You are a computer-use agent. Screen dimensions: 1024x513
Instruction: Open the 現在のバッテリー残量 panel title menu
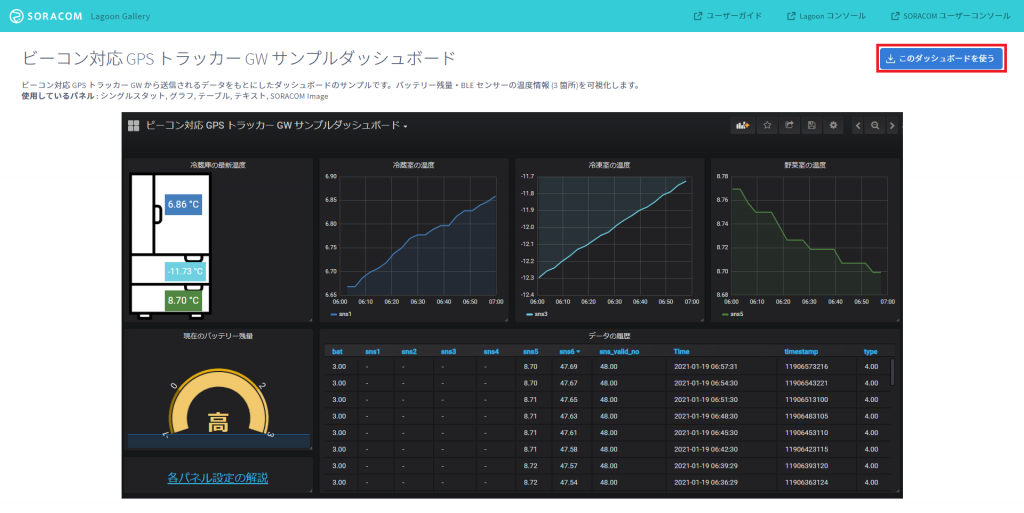[218, 335]
